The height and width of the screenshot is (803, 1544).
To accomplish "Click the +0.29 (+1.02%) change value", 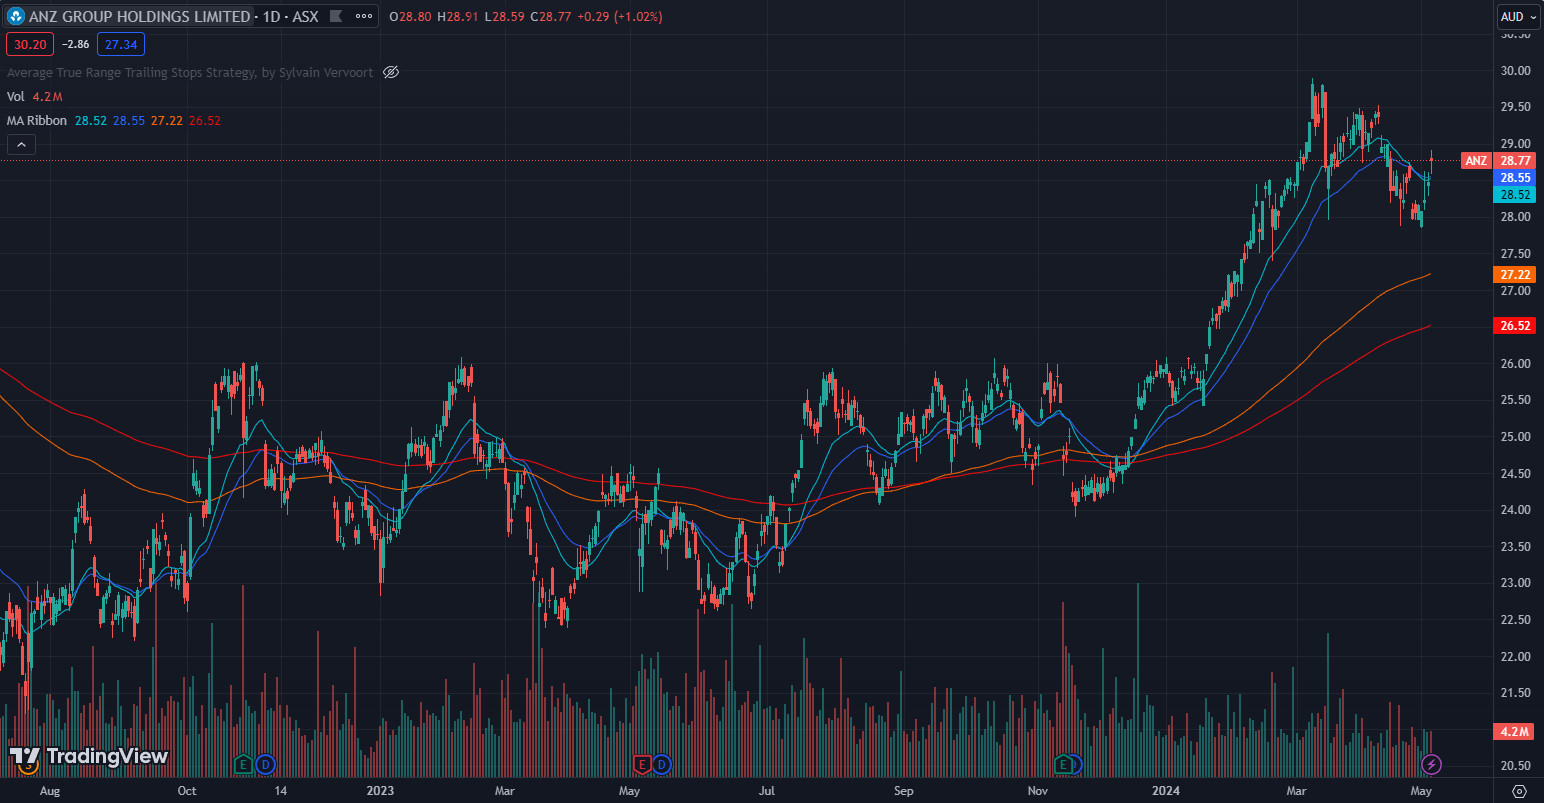I will [621, 17].
